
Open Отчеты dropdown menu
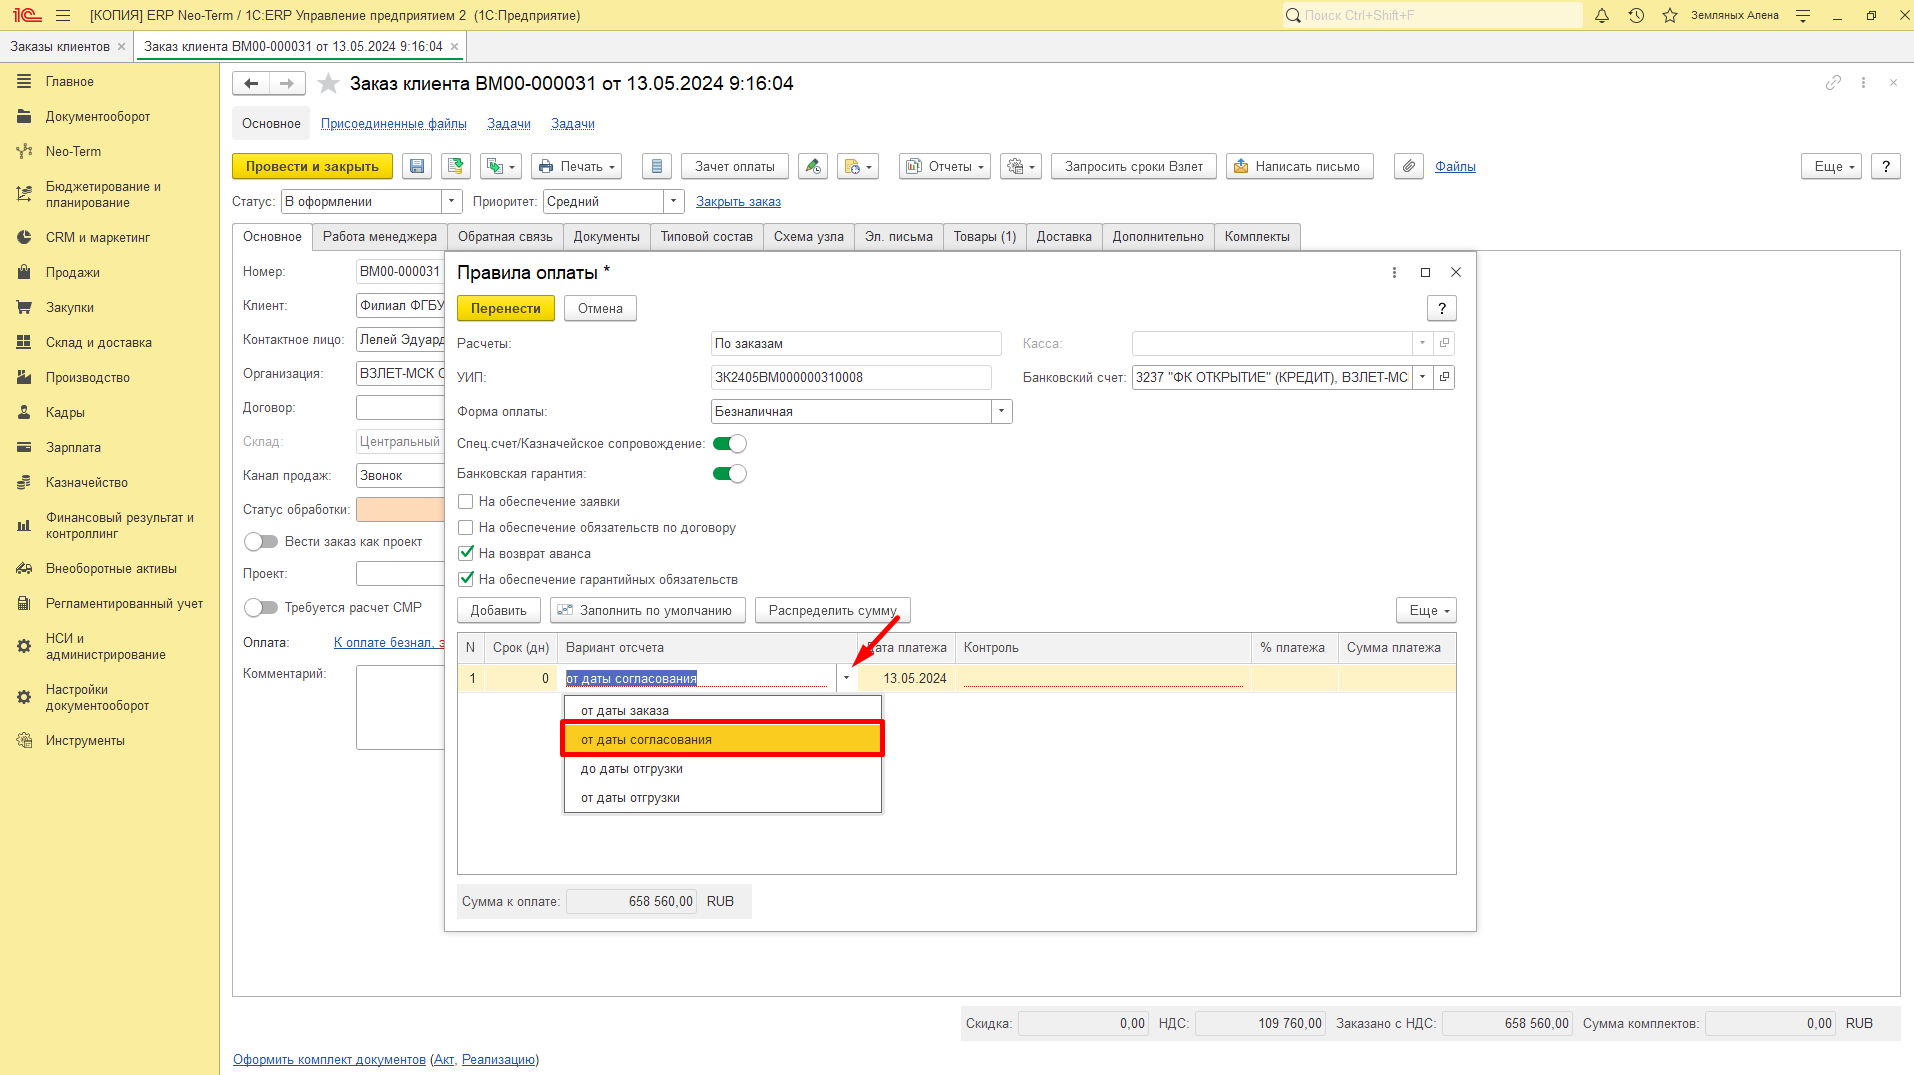945,166
